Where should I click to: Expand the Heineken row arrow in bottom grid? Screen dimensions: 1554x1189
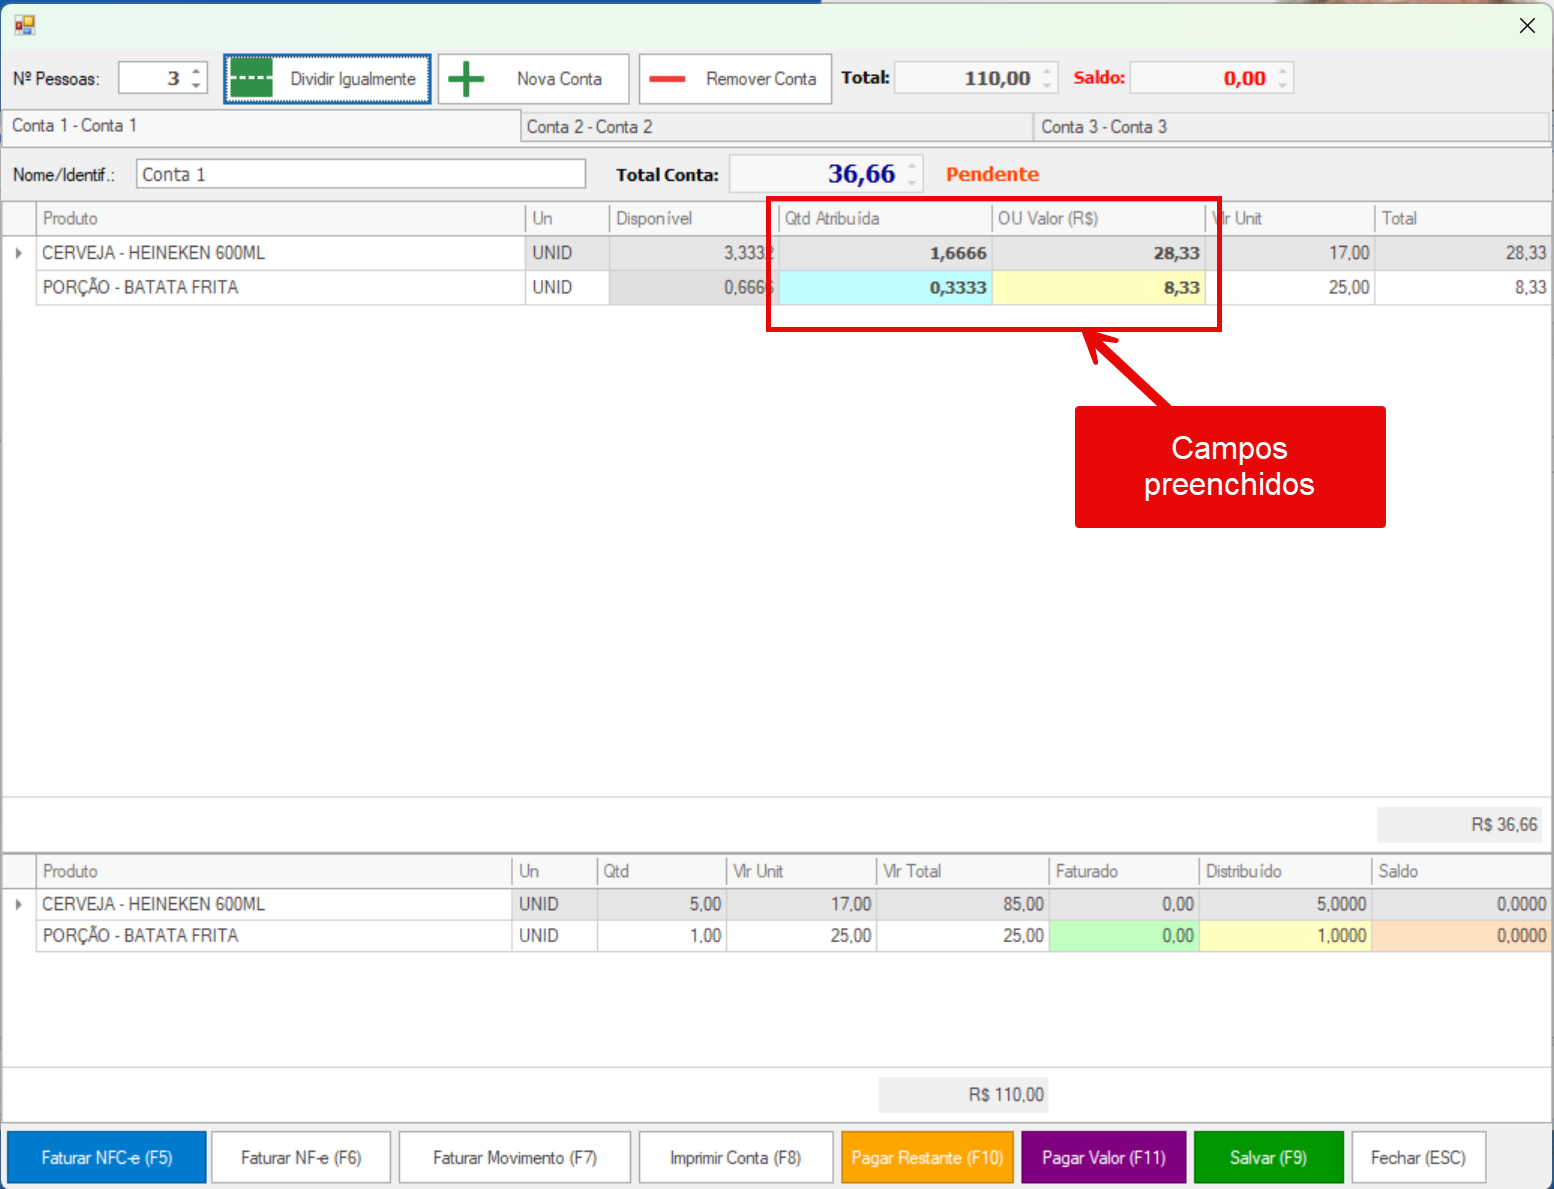pos(19,905)
